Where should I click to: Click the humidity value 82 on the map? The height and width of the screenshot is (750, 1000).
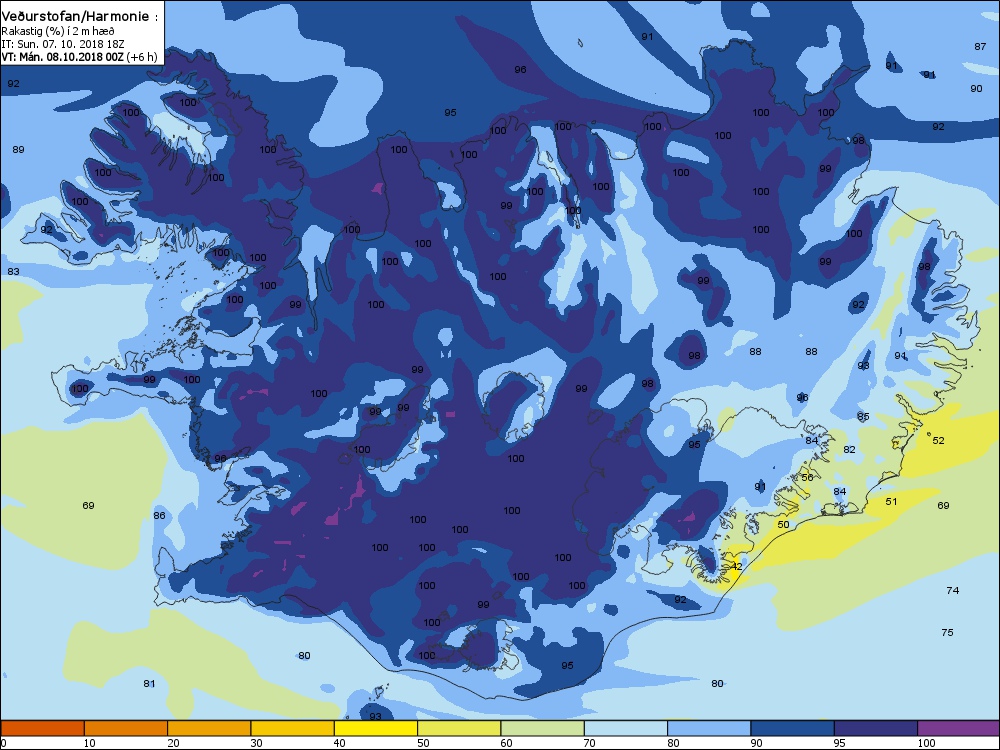click(849, 450)
